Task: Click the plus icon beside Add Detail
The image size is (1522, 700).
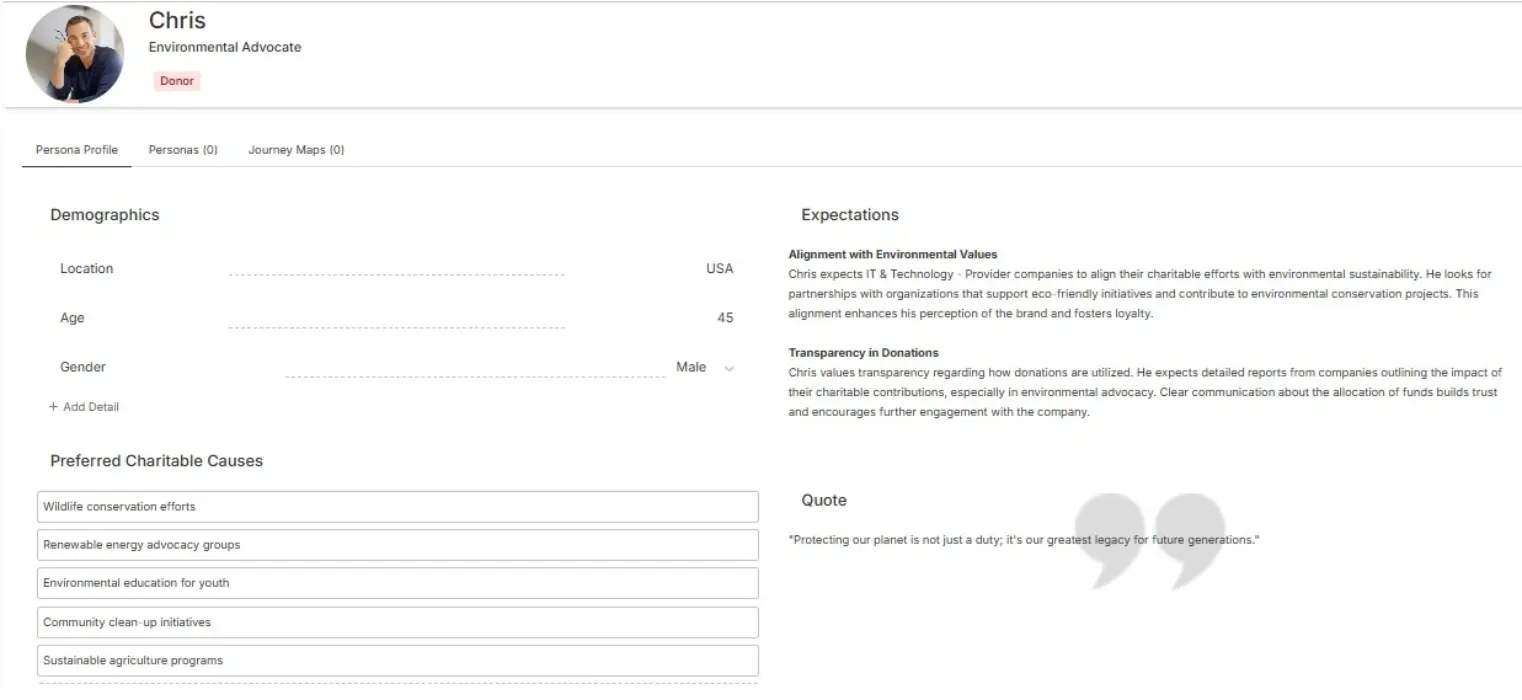Action: pos(51,406)
